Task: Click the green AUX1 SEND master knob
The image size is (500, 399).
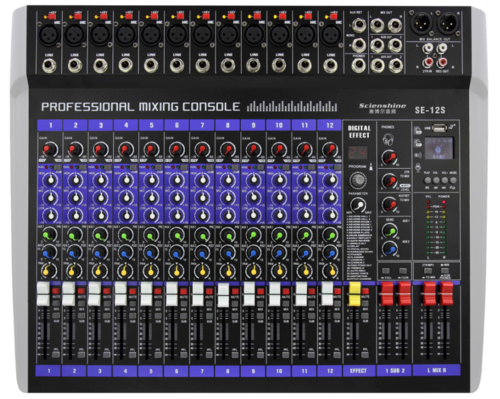Action: point(389,230)
